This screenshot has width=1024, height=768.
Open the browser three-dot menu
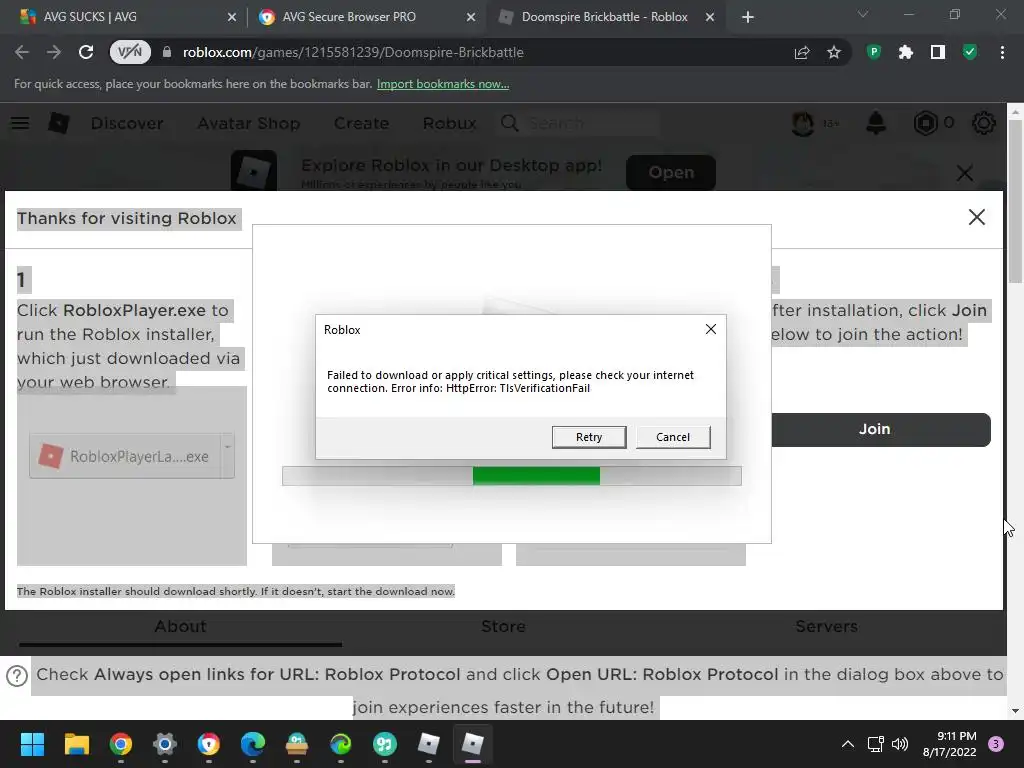1002,52
